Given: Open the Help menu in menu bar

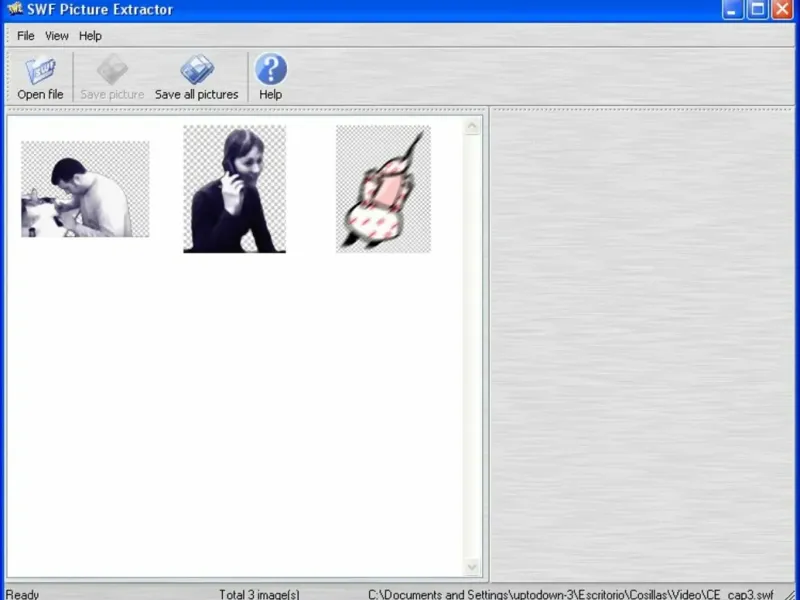Looking at the screenshot, I should (90, 36).
